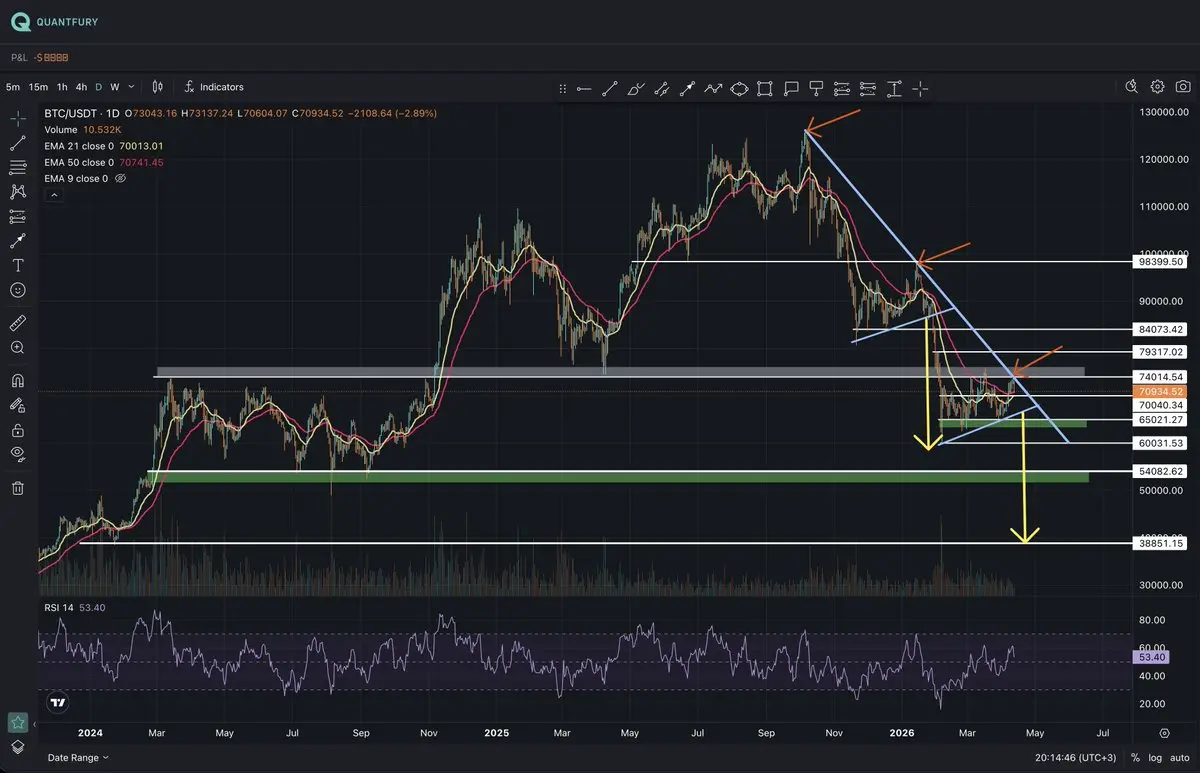Image resolution: width=1200 pixels, height=773 pixels.
Task: Open the emoji sticker tool
Action: click(x=18, y=290)
